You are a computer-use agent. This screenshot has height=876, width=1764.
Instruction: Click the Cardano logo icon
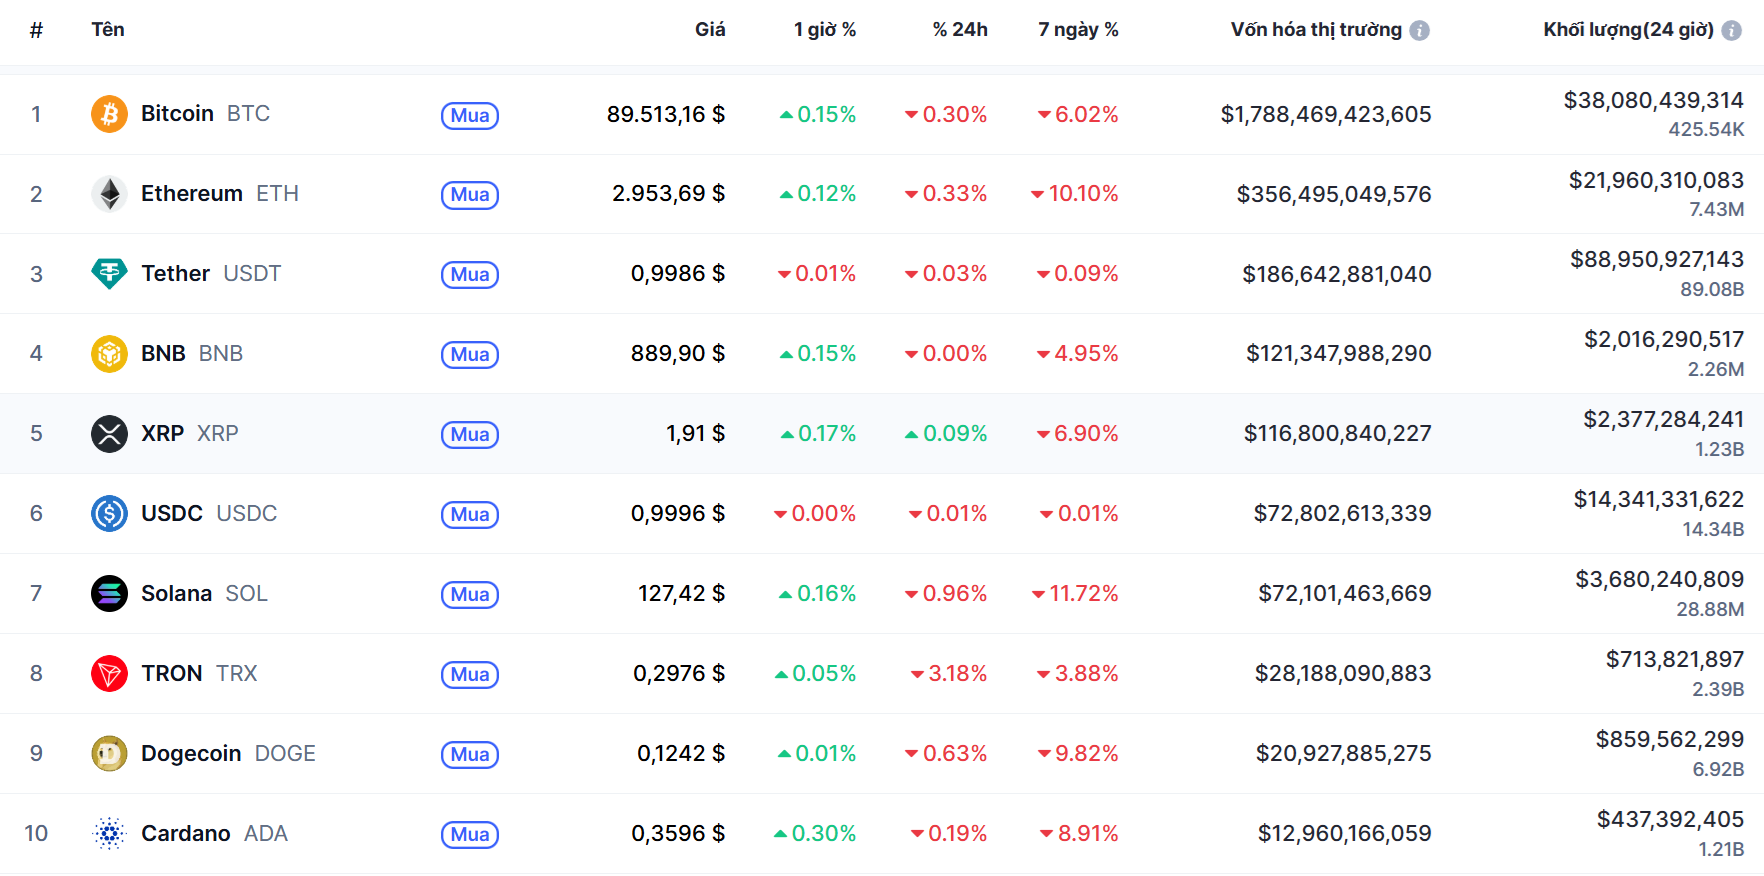point(109,834)
